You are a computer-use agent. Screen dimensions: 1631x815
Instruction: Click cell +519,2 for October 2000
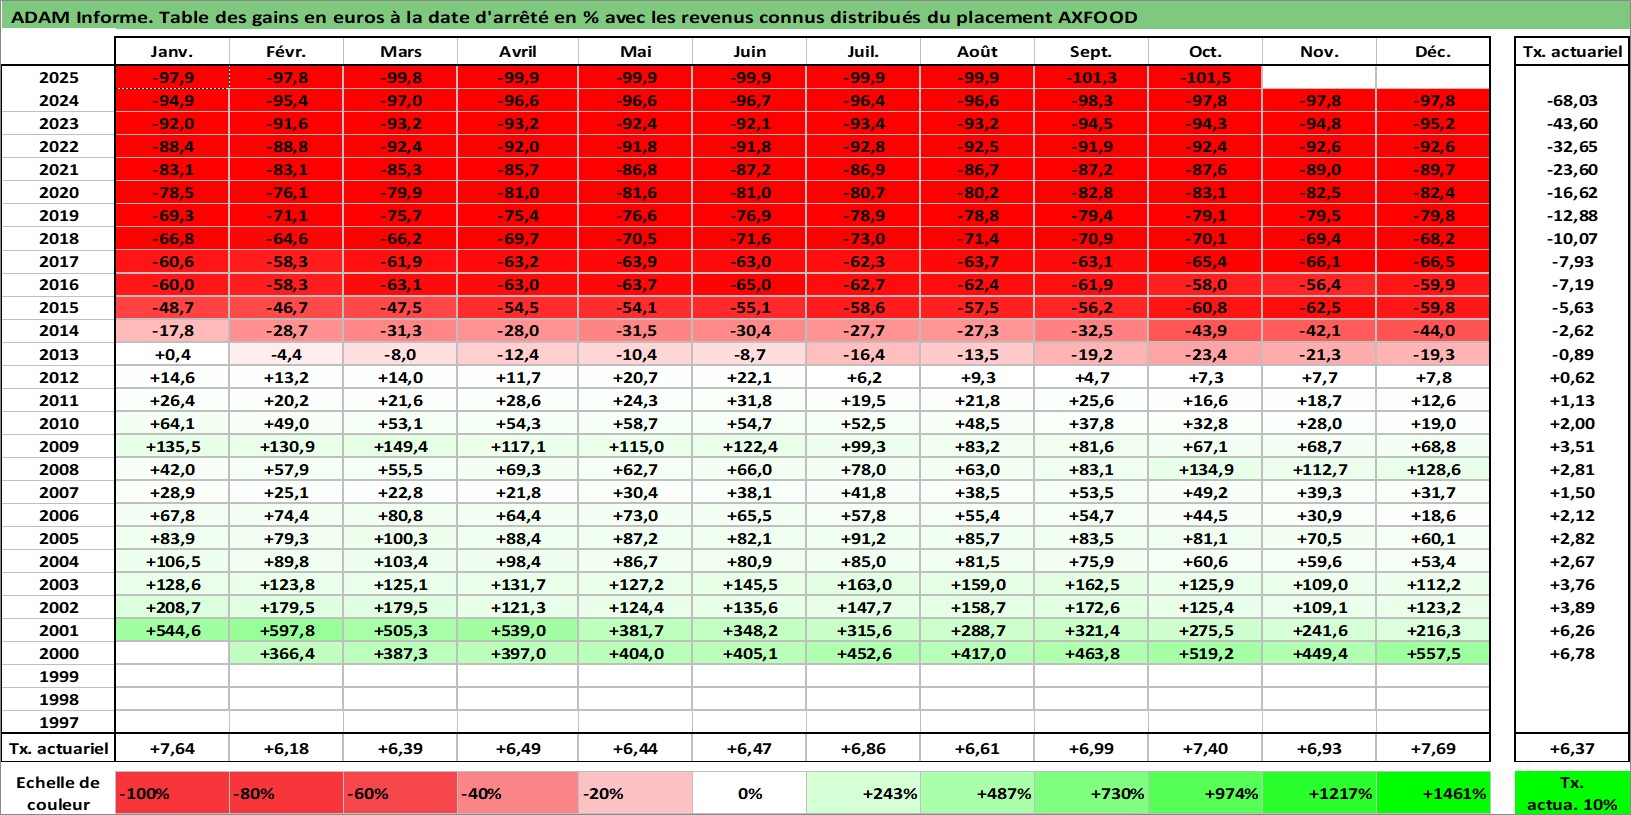pos(1205,653)
